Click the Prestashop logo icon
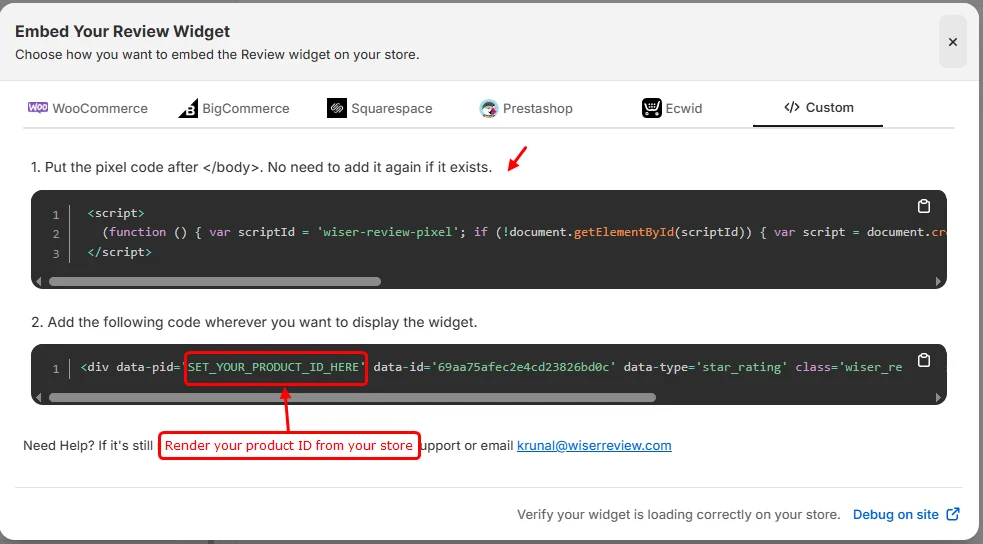983x544 pixels. click(x=488, y=108)
